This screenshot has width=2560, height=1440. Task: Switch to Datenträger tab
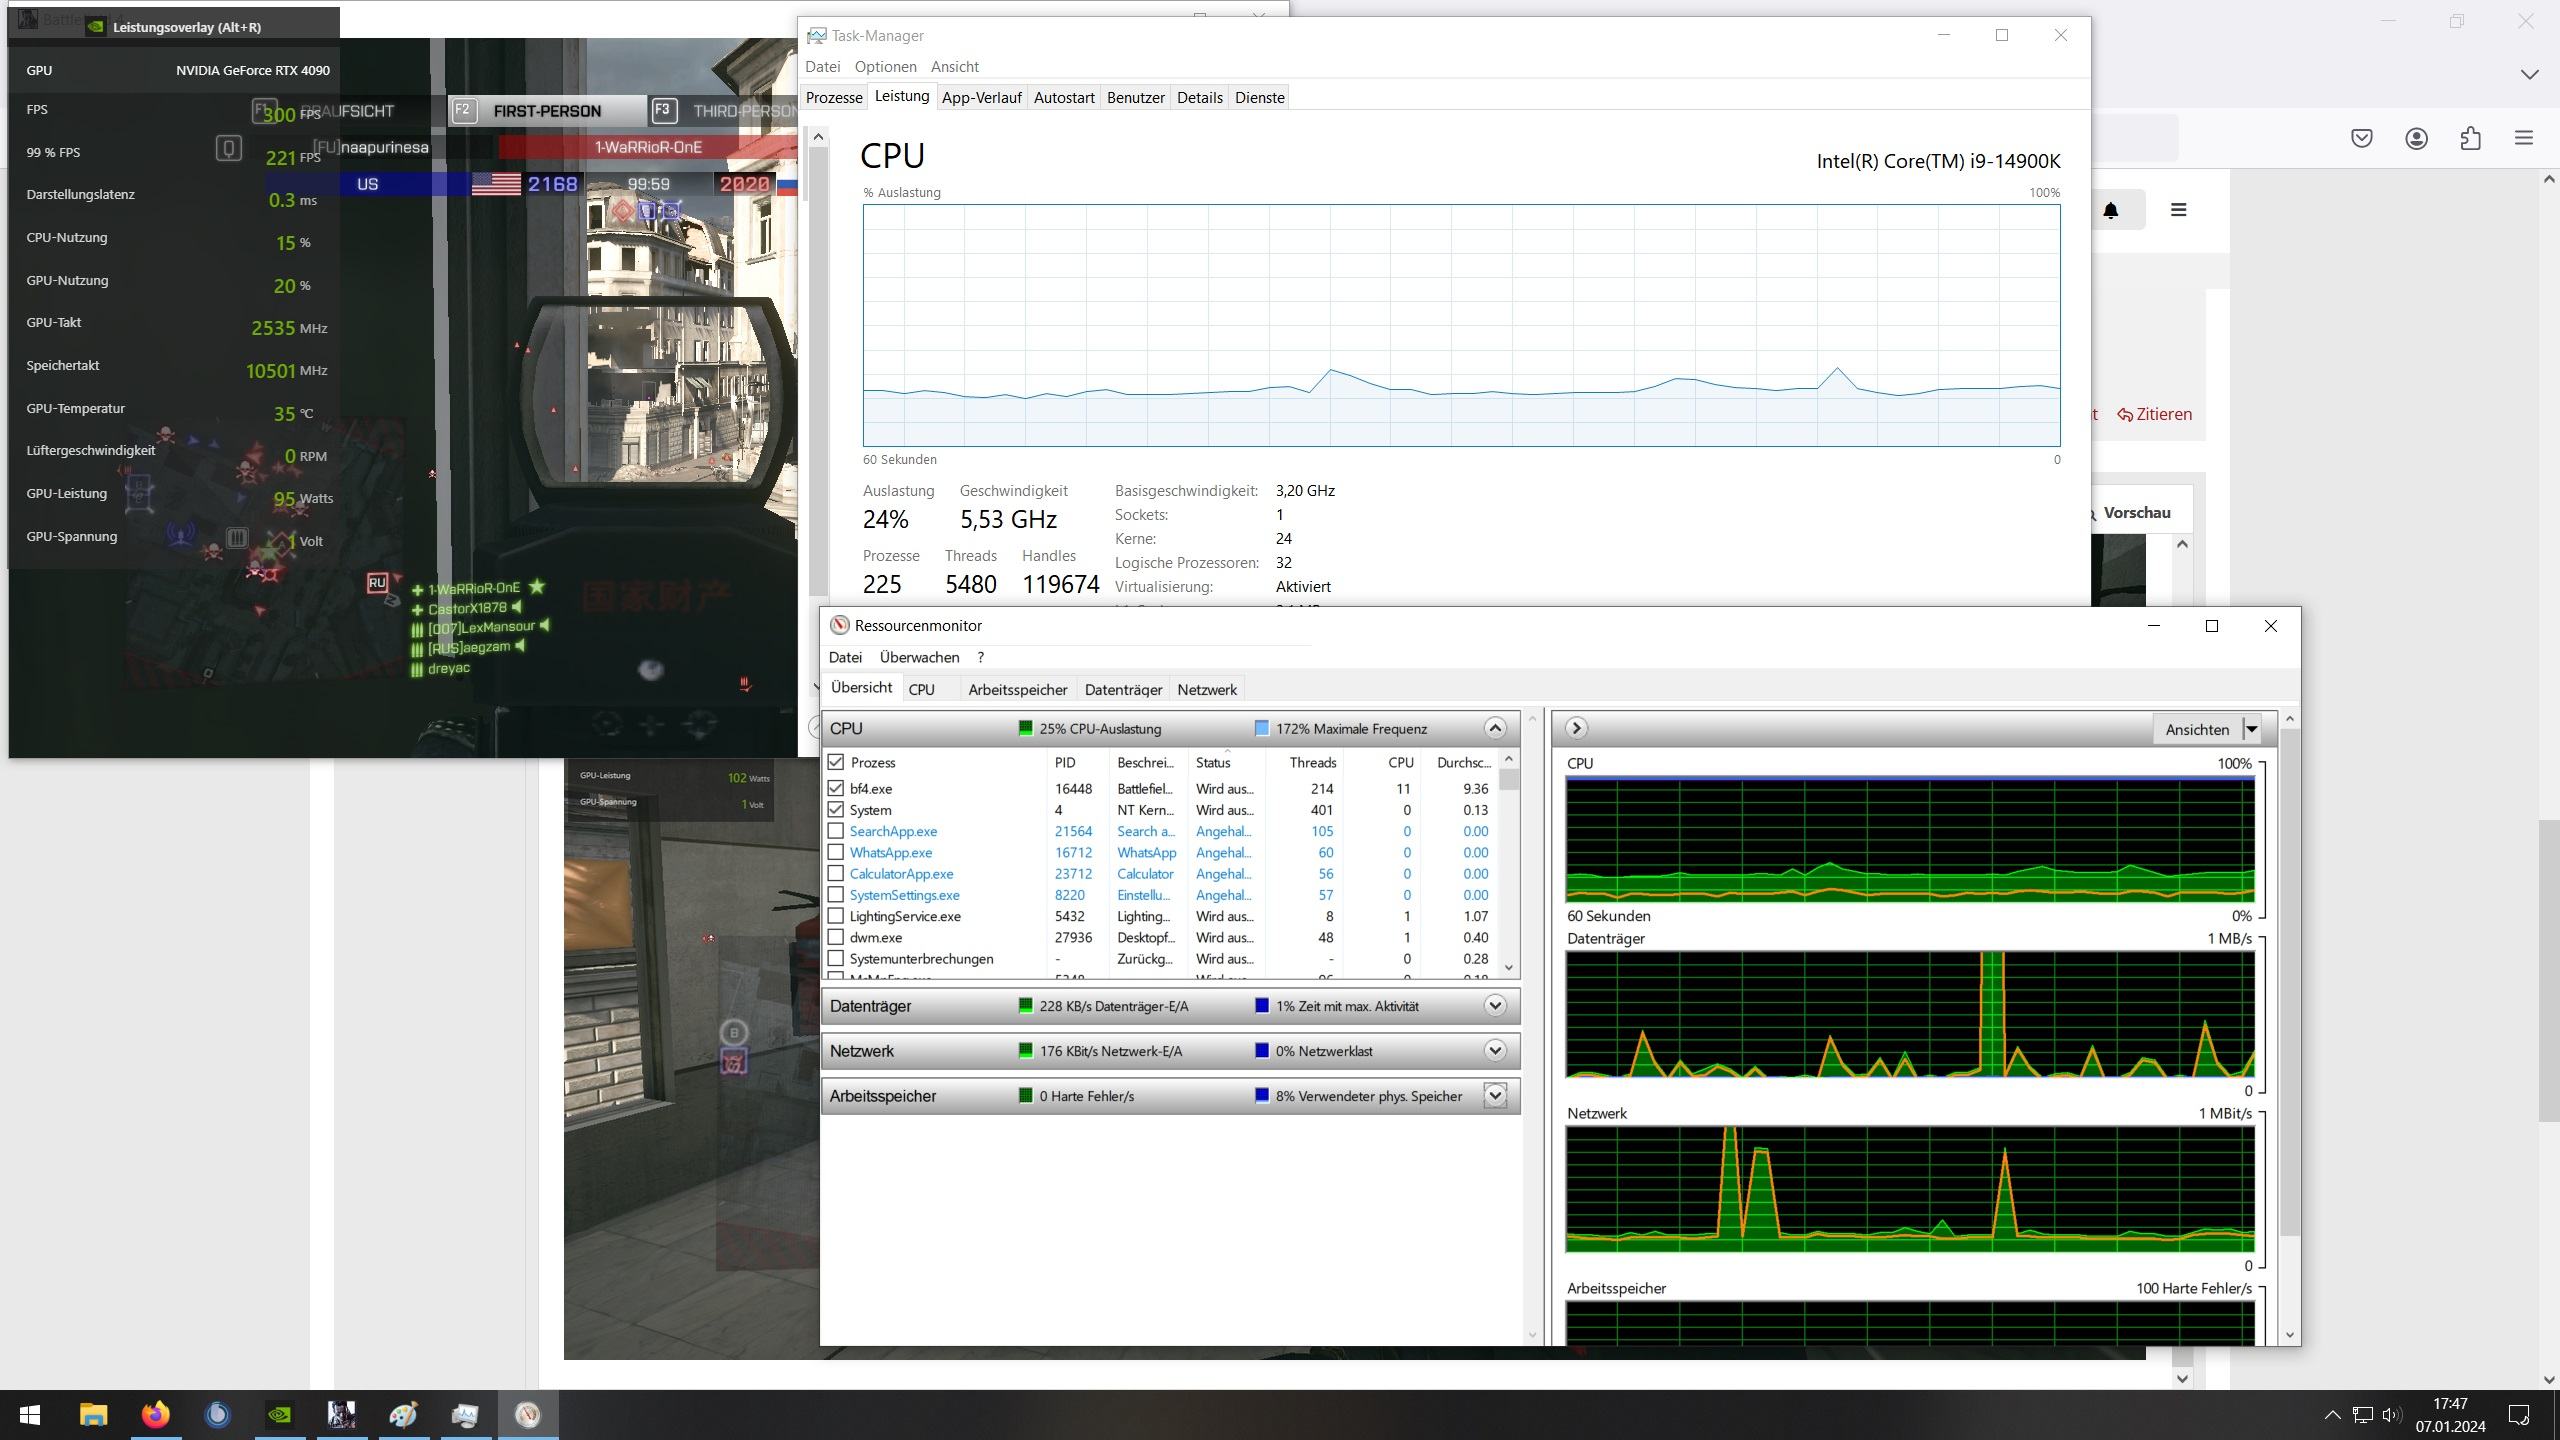coord(1123,690)
